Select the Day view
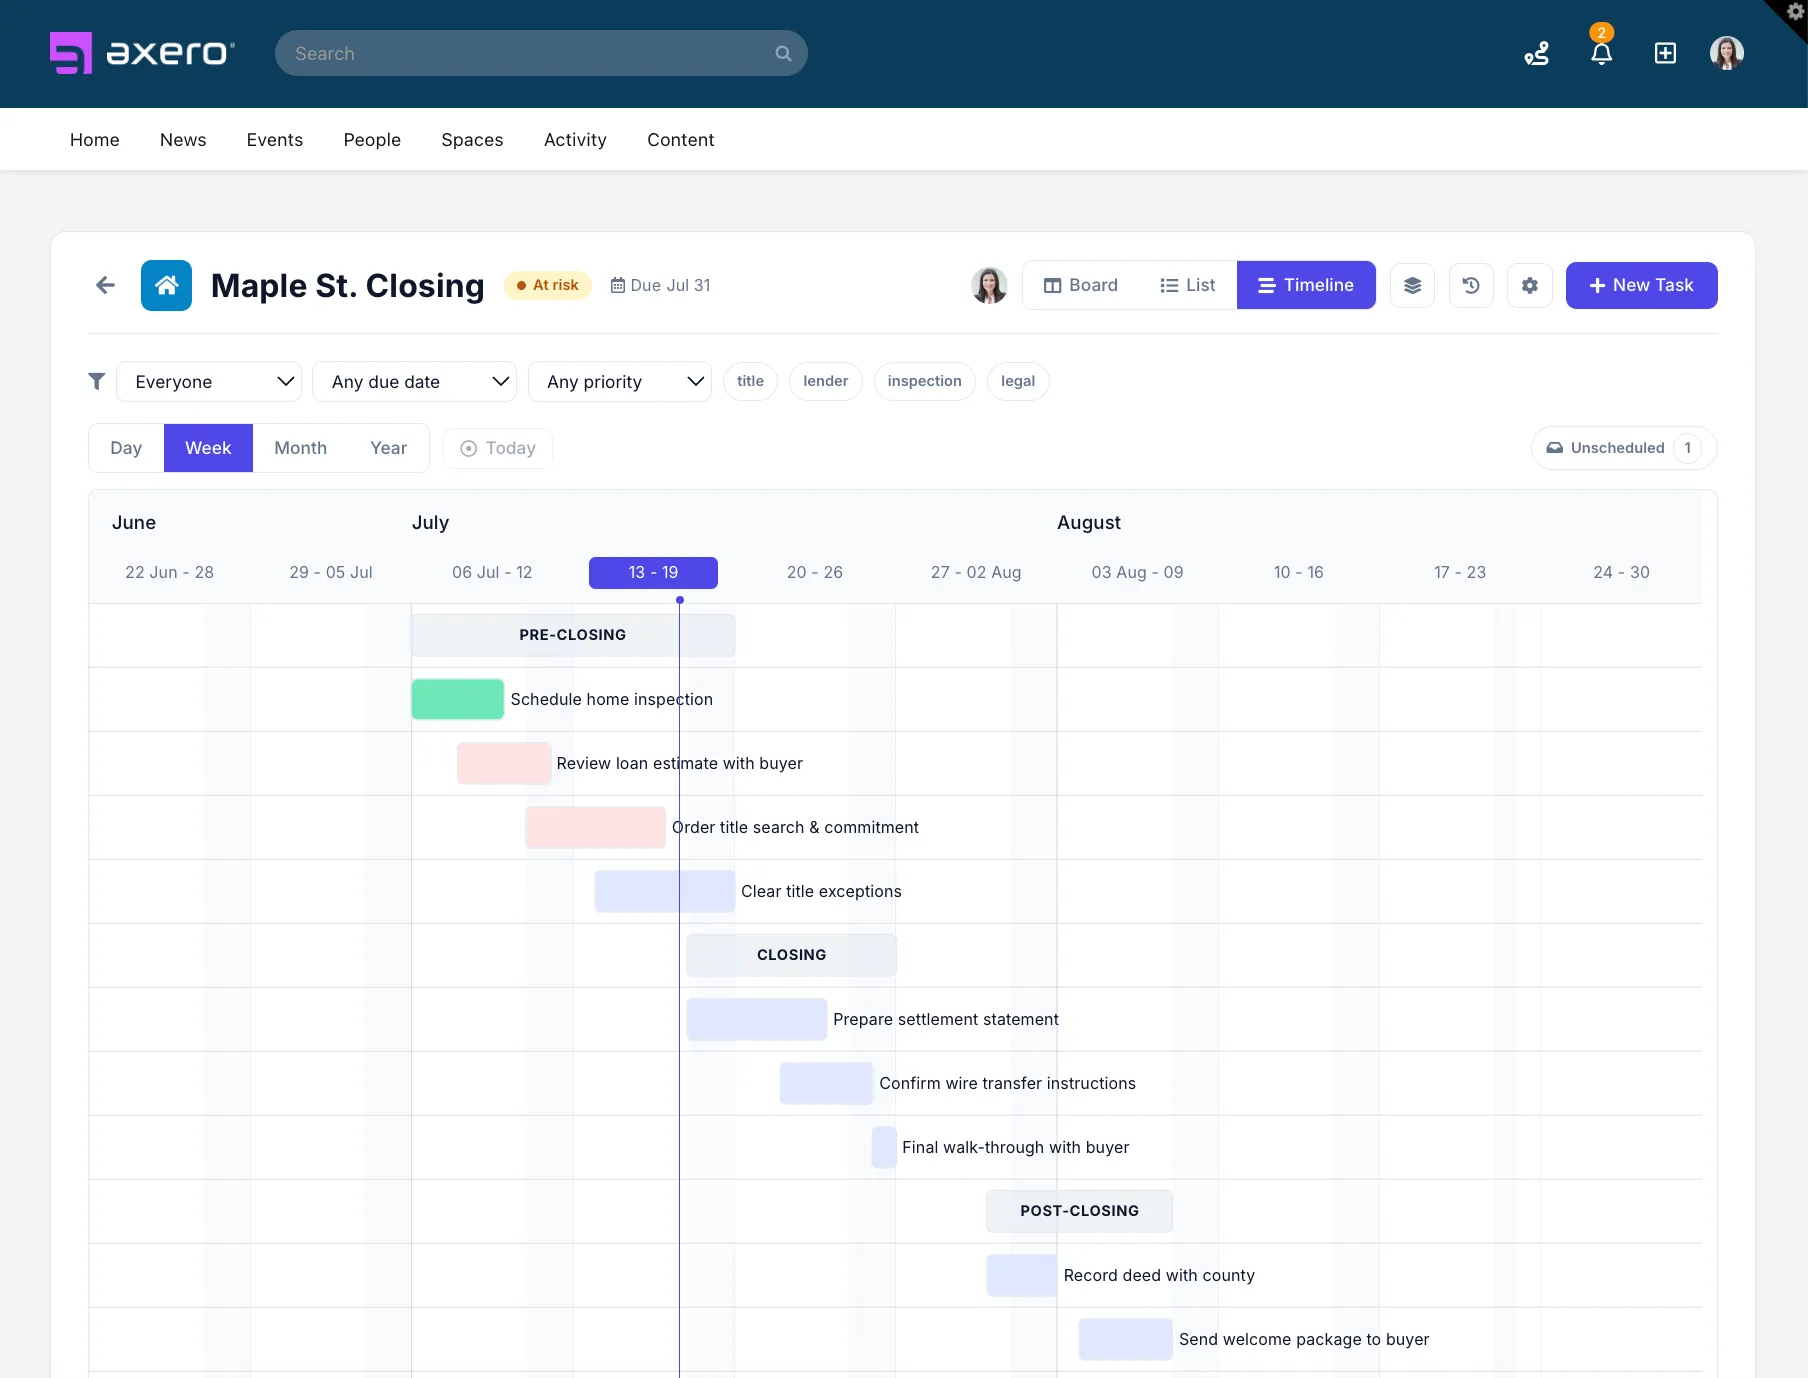Screen dimensions: 1808x1378 pos(126,448)
